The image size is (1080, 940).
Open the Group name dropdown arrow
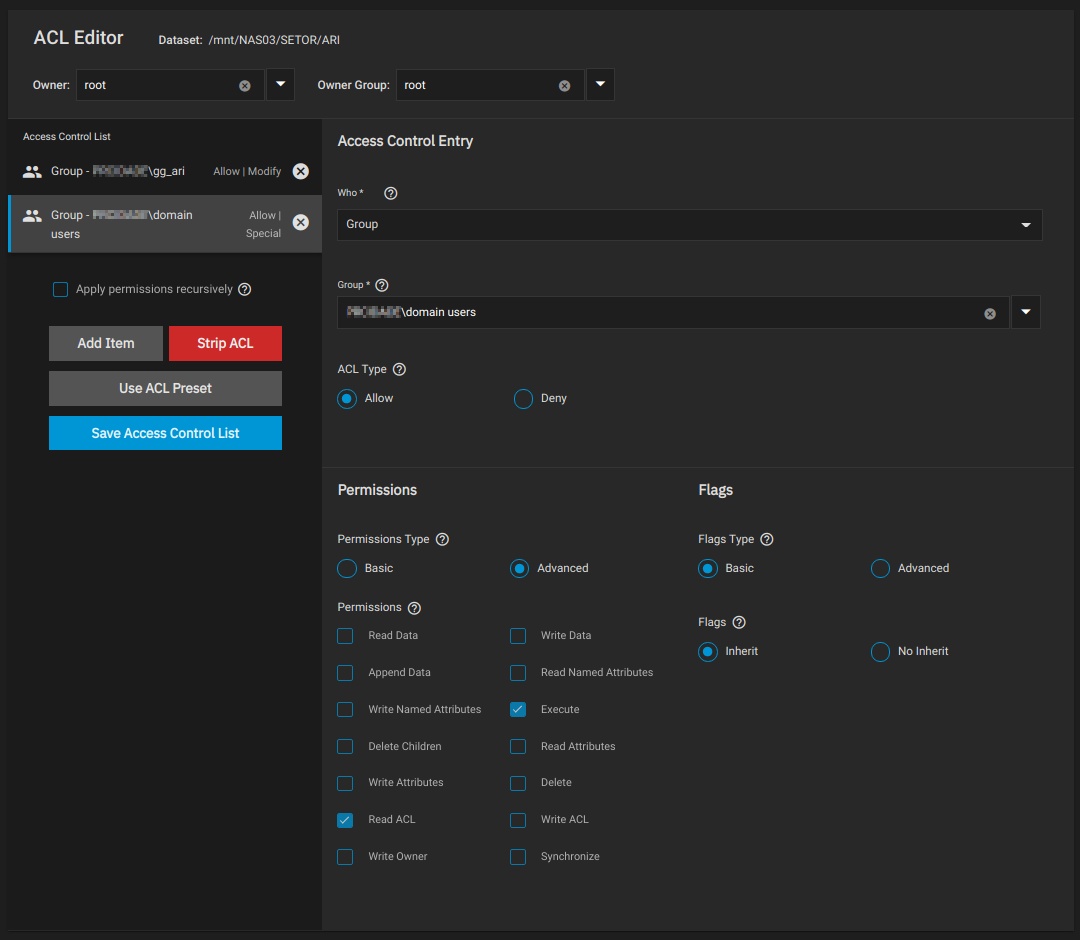click(x=1026, y=313)
